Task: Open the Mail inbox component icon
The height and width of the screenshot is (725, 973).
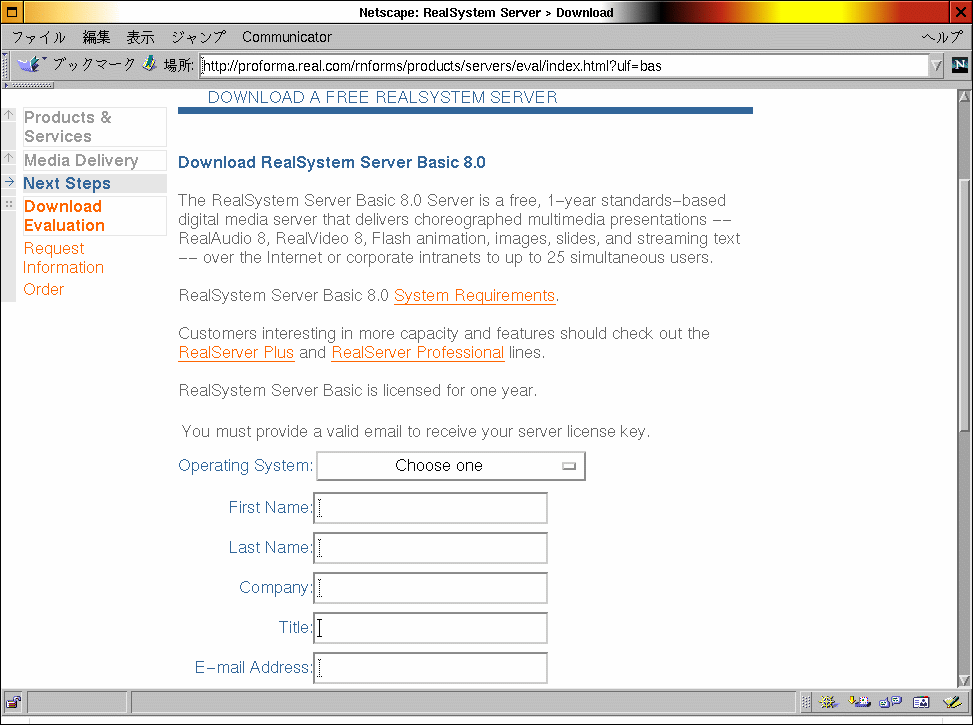Action: (859, 702)
